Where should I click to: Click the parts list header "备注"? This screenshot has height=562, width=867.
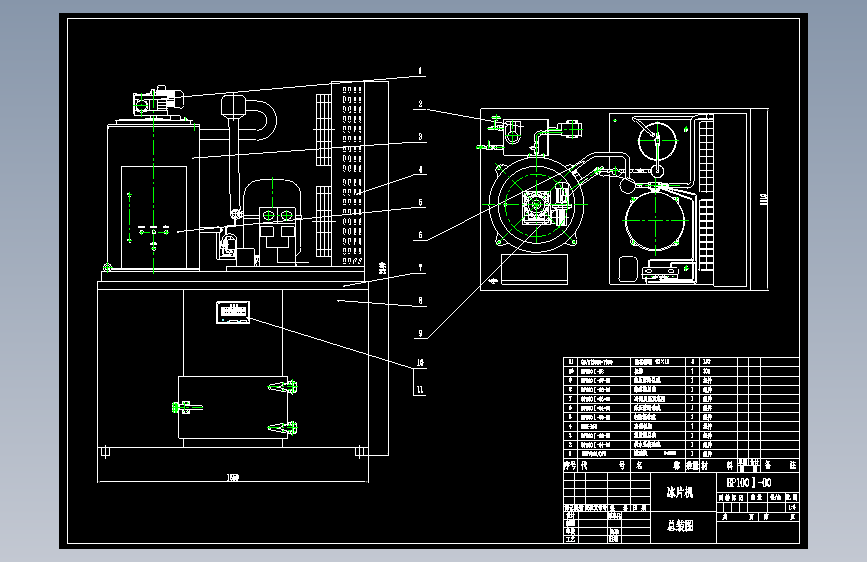click(780, 466)
